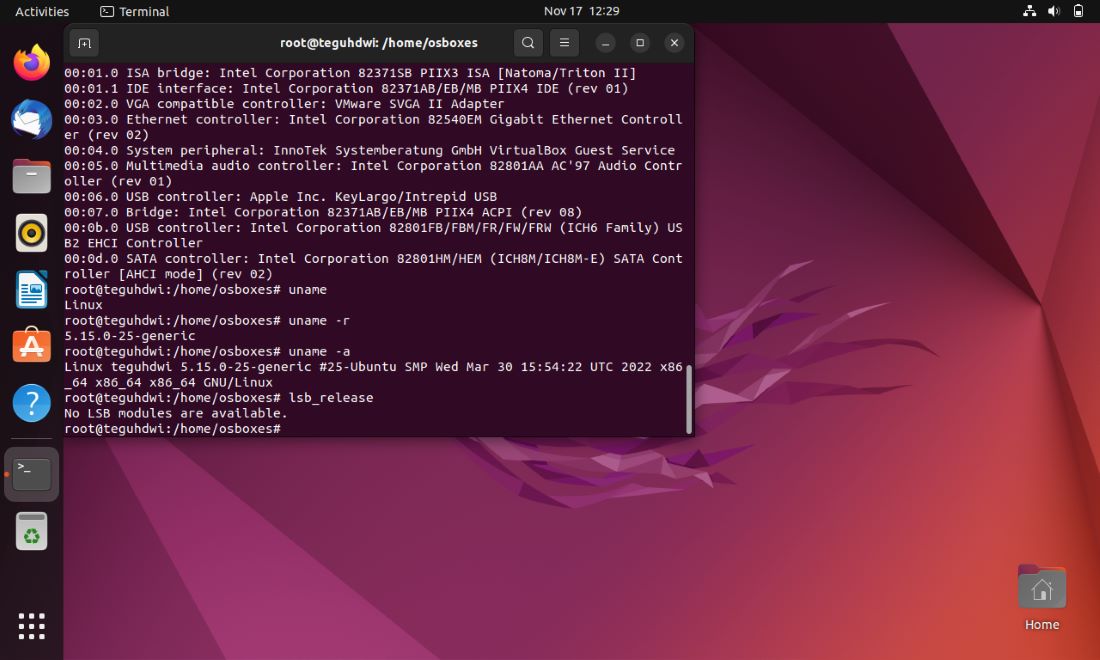Open the terminal search
Screen dimensions: 1100x660
[528, 43]
